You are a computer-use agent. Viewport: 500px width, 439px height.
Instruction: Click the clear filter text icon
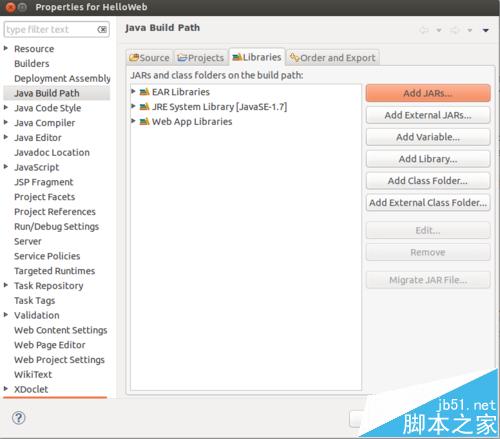pos(102,29)
